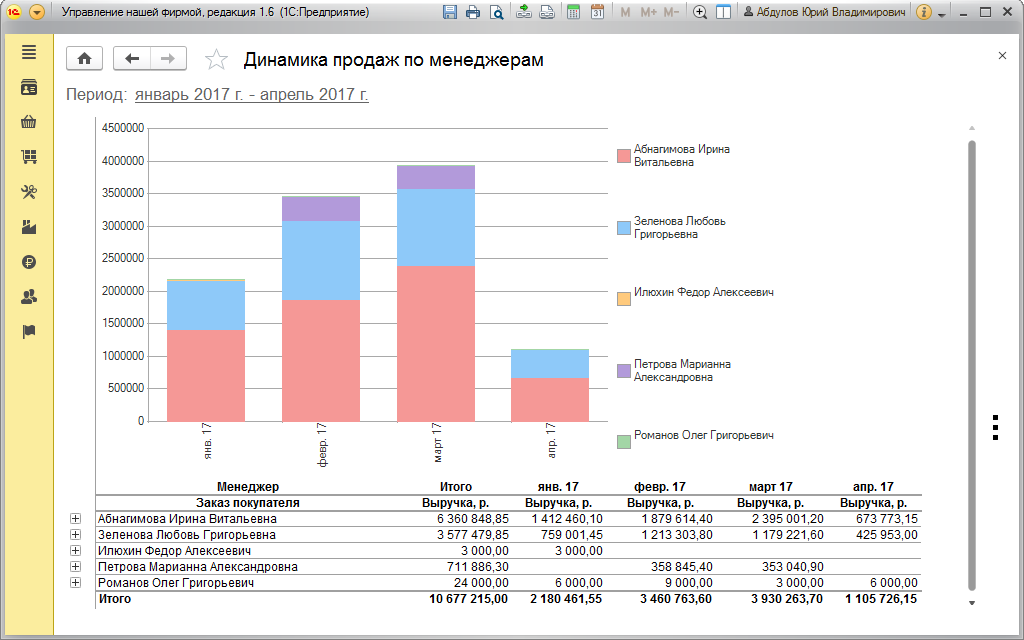Select the Петрова purple segment in март 17 bar
The height and width of the screenshot is (640, 1024).
pyautogui.click(x=436, y=178)
